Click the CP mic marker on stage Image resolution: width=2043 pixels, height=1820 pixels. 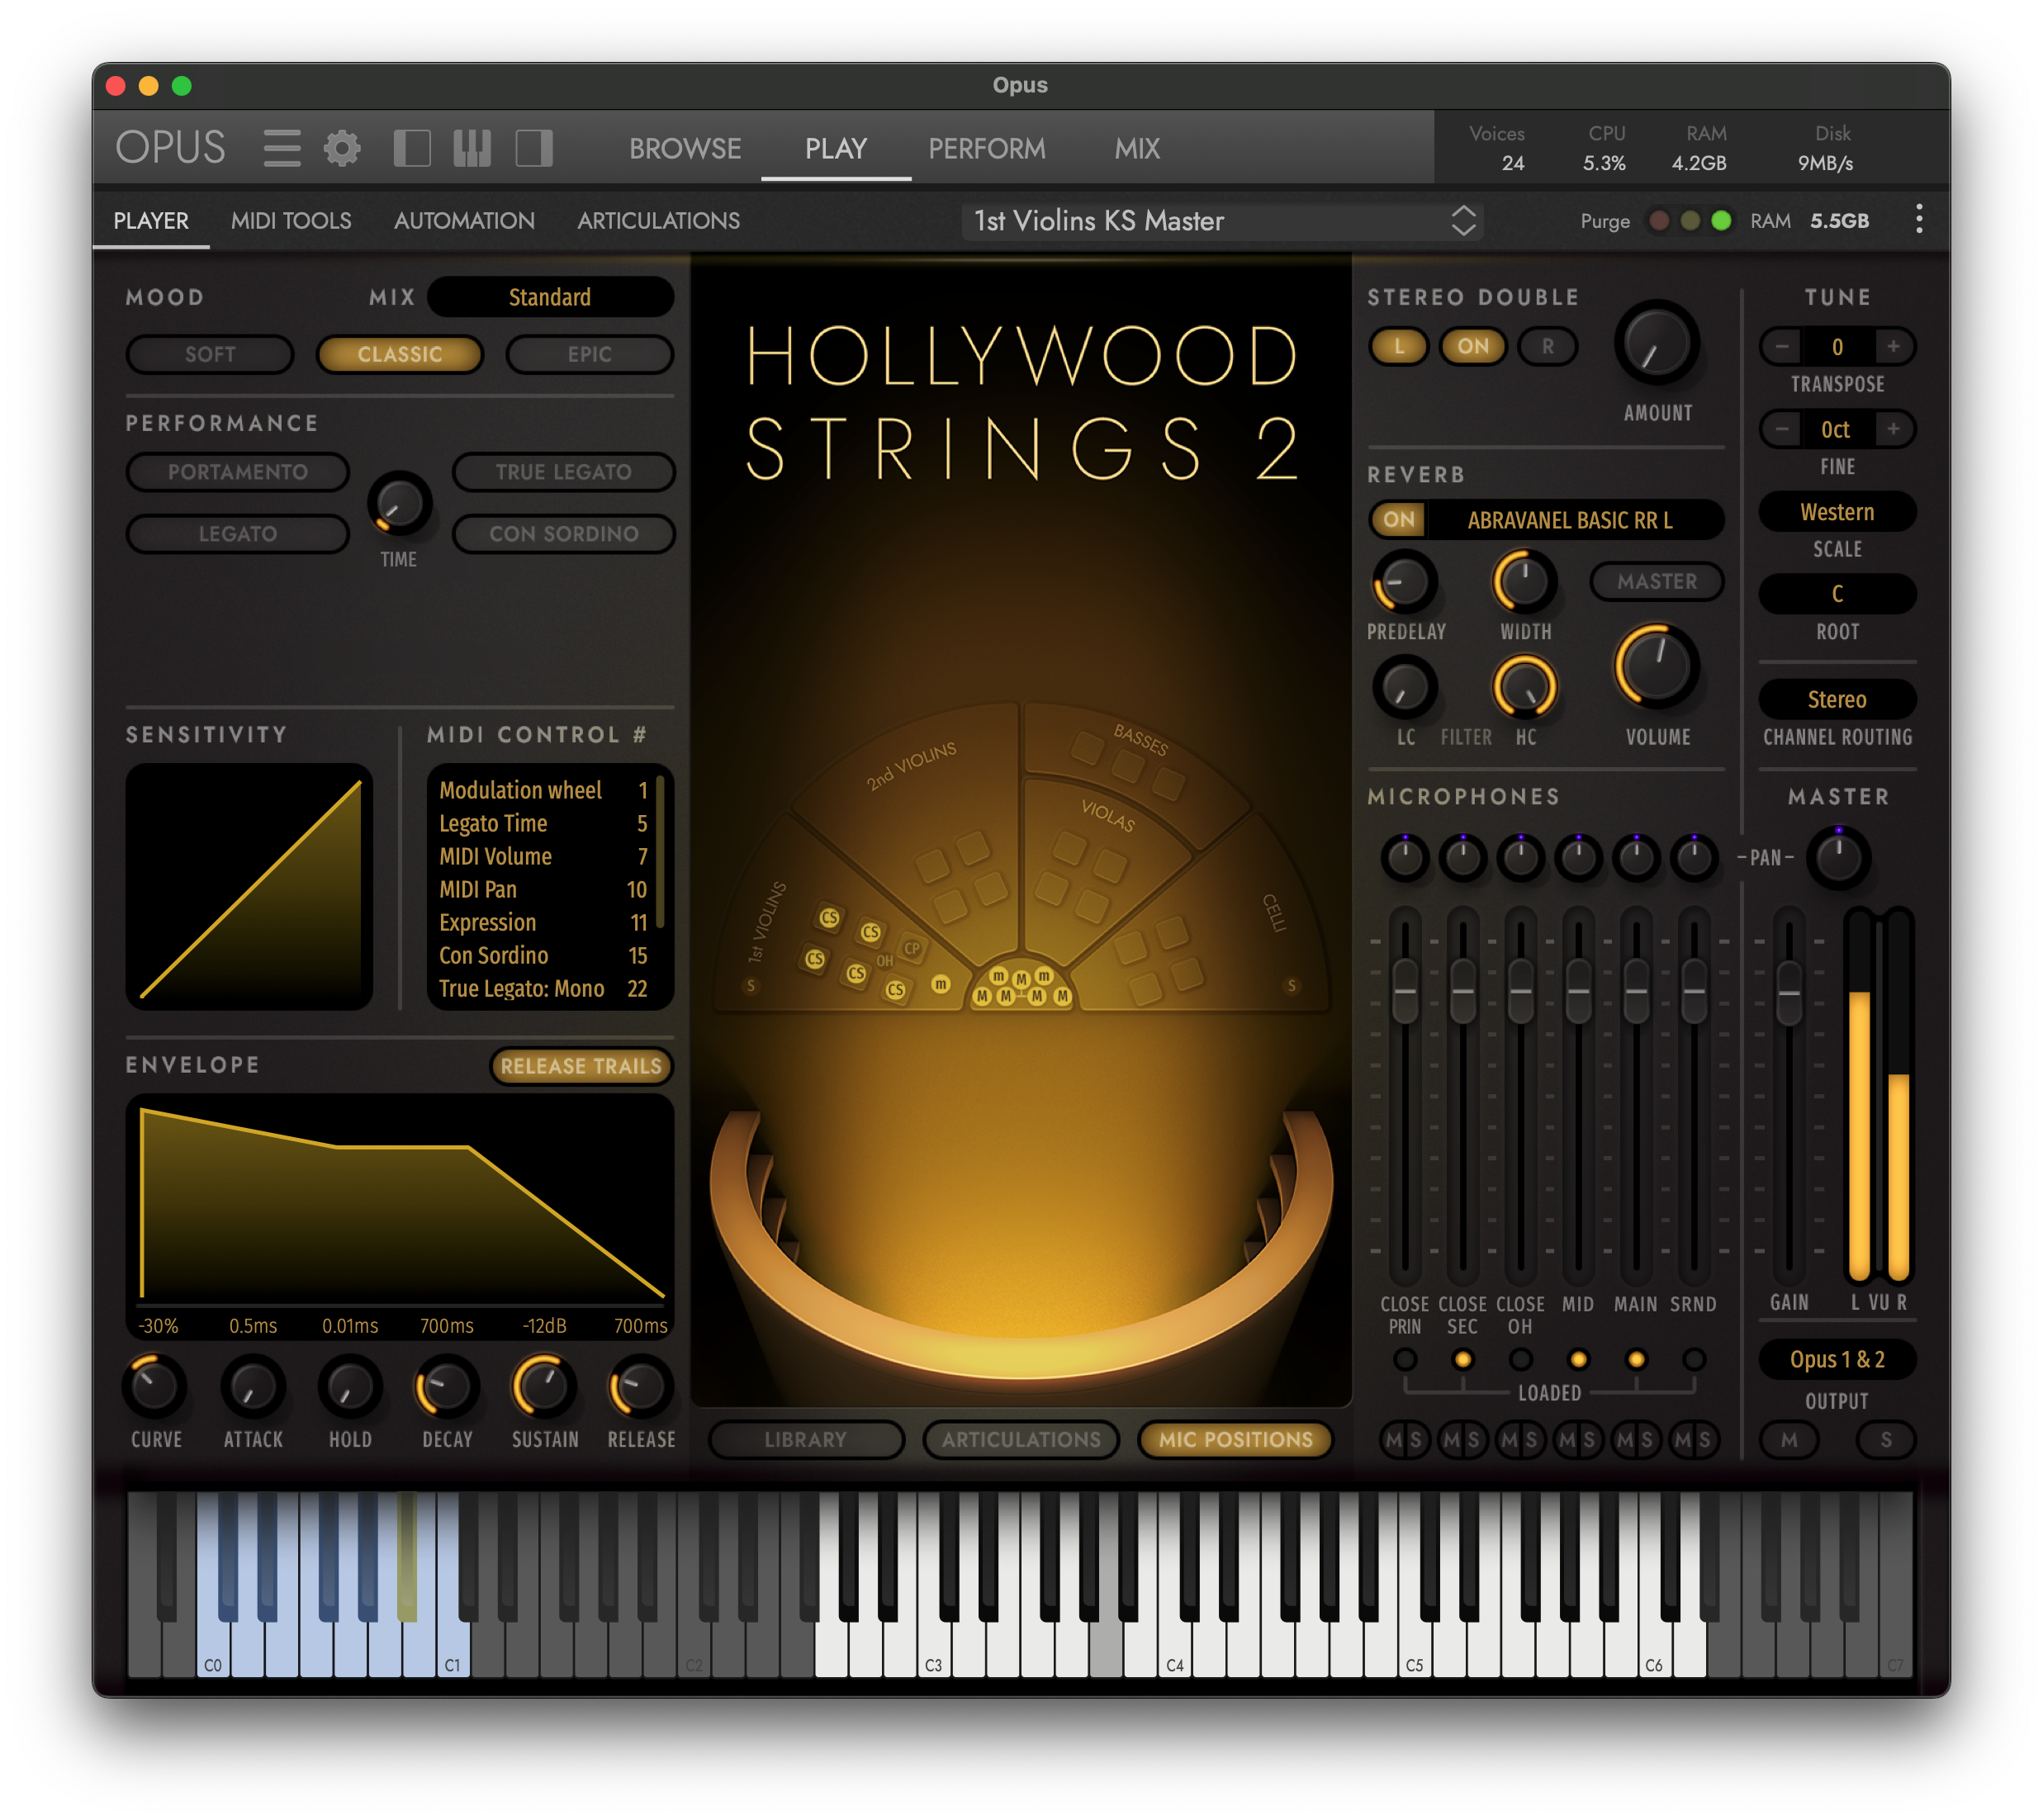tap(912, 948)
